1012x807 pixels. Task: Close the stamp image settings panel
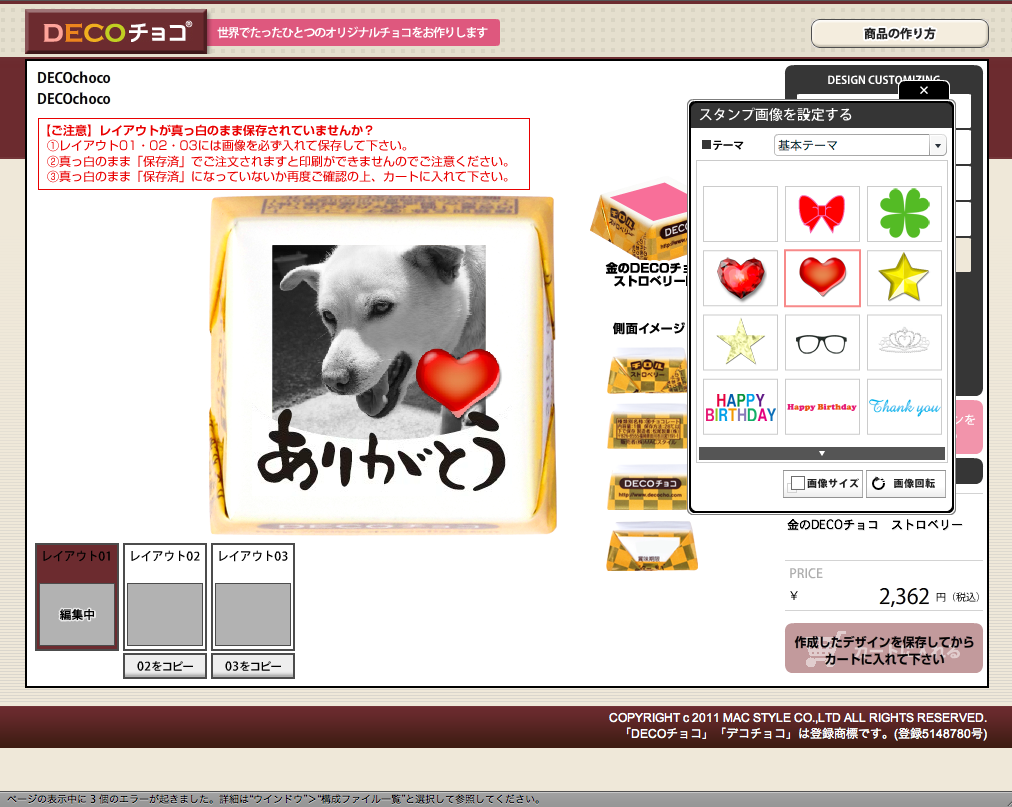click(x=923, y=90)
